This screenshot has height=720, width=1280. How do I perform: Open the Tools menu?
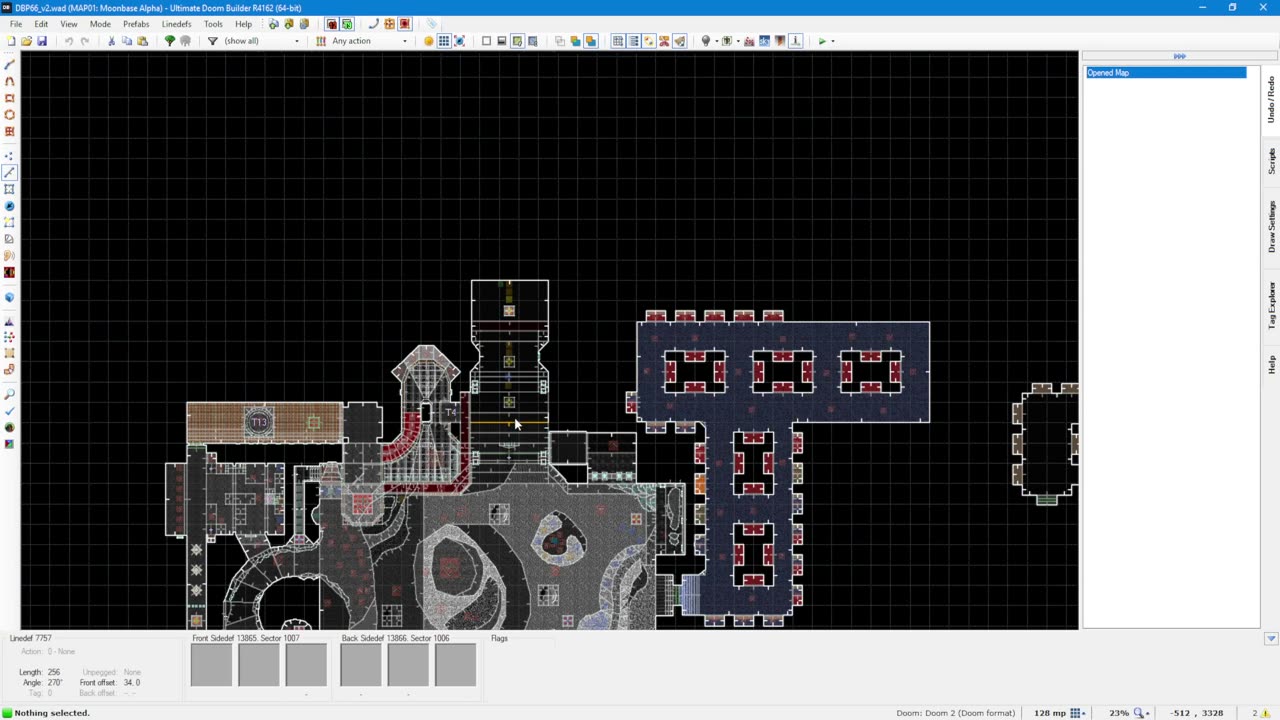(213, 24)
